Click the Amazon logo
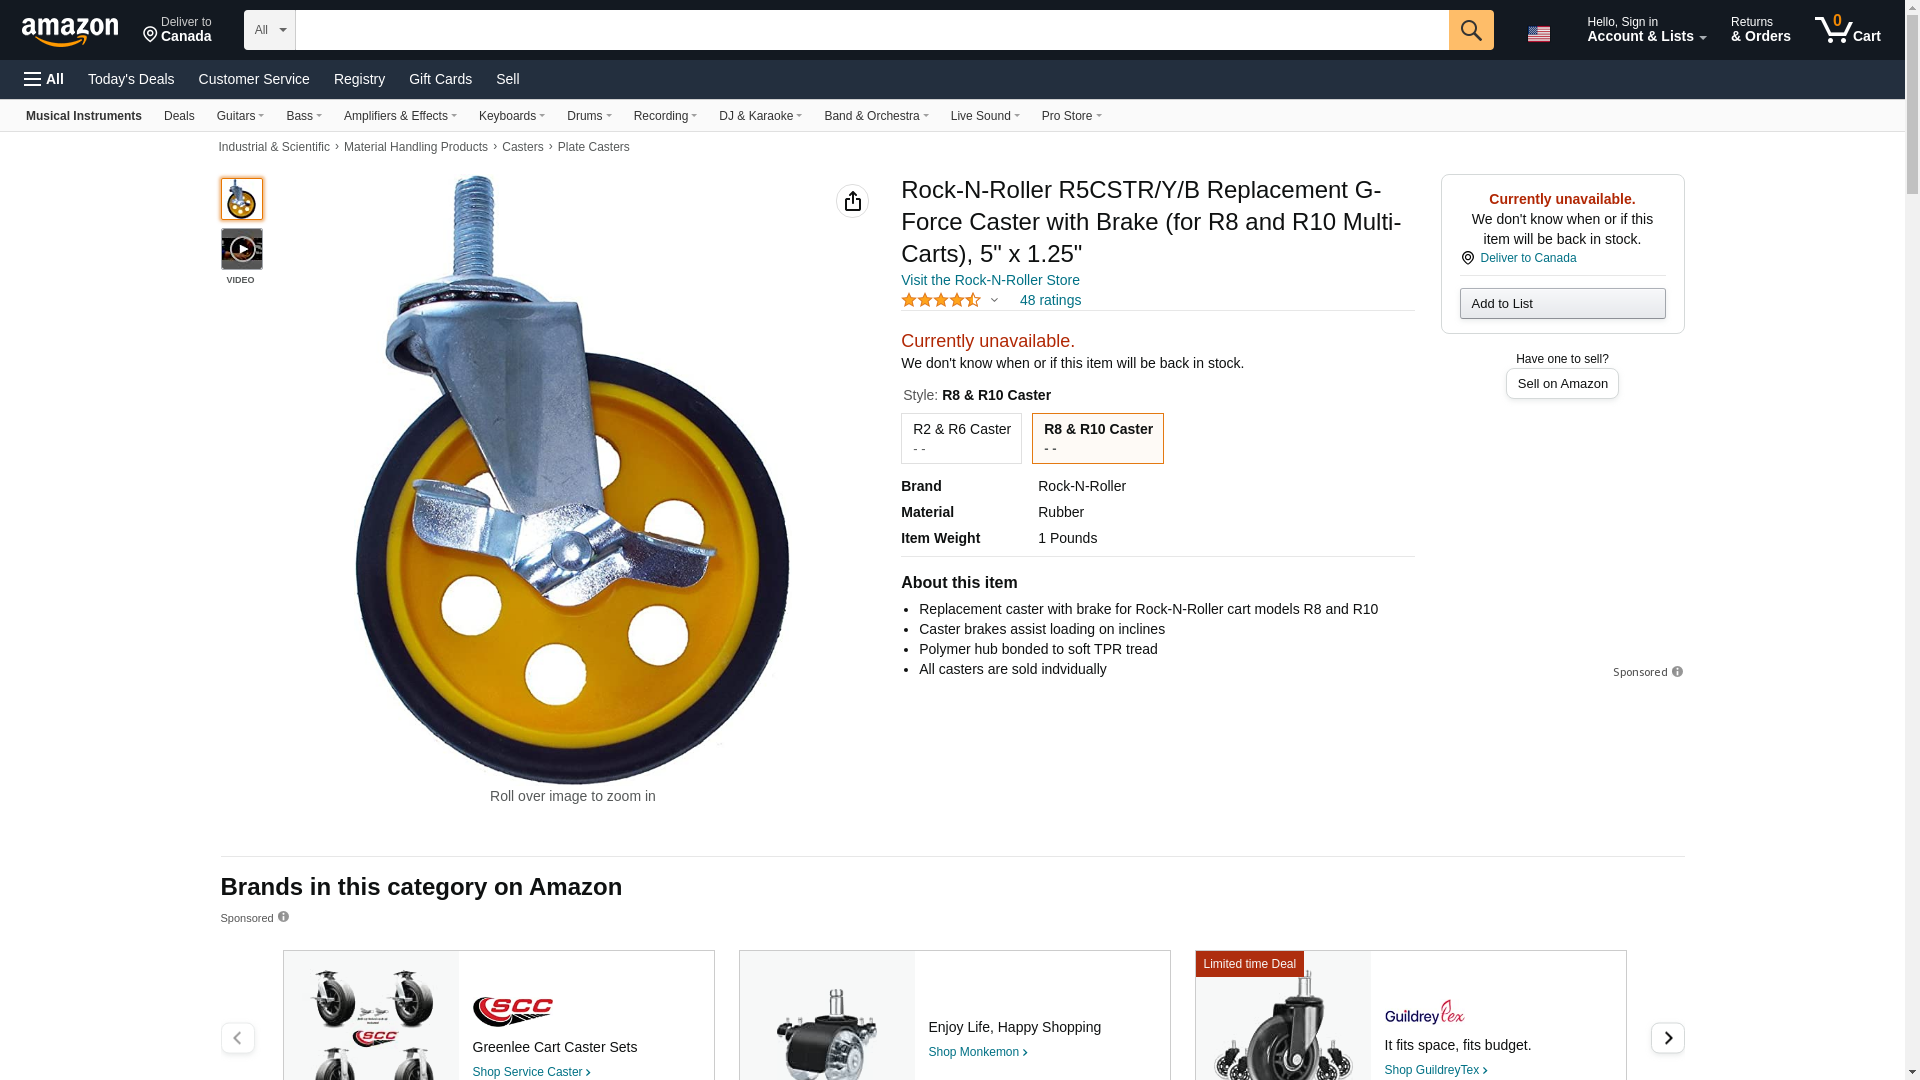This screenshot has width=1920, height=1080. 70,32
